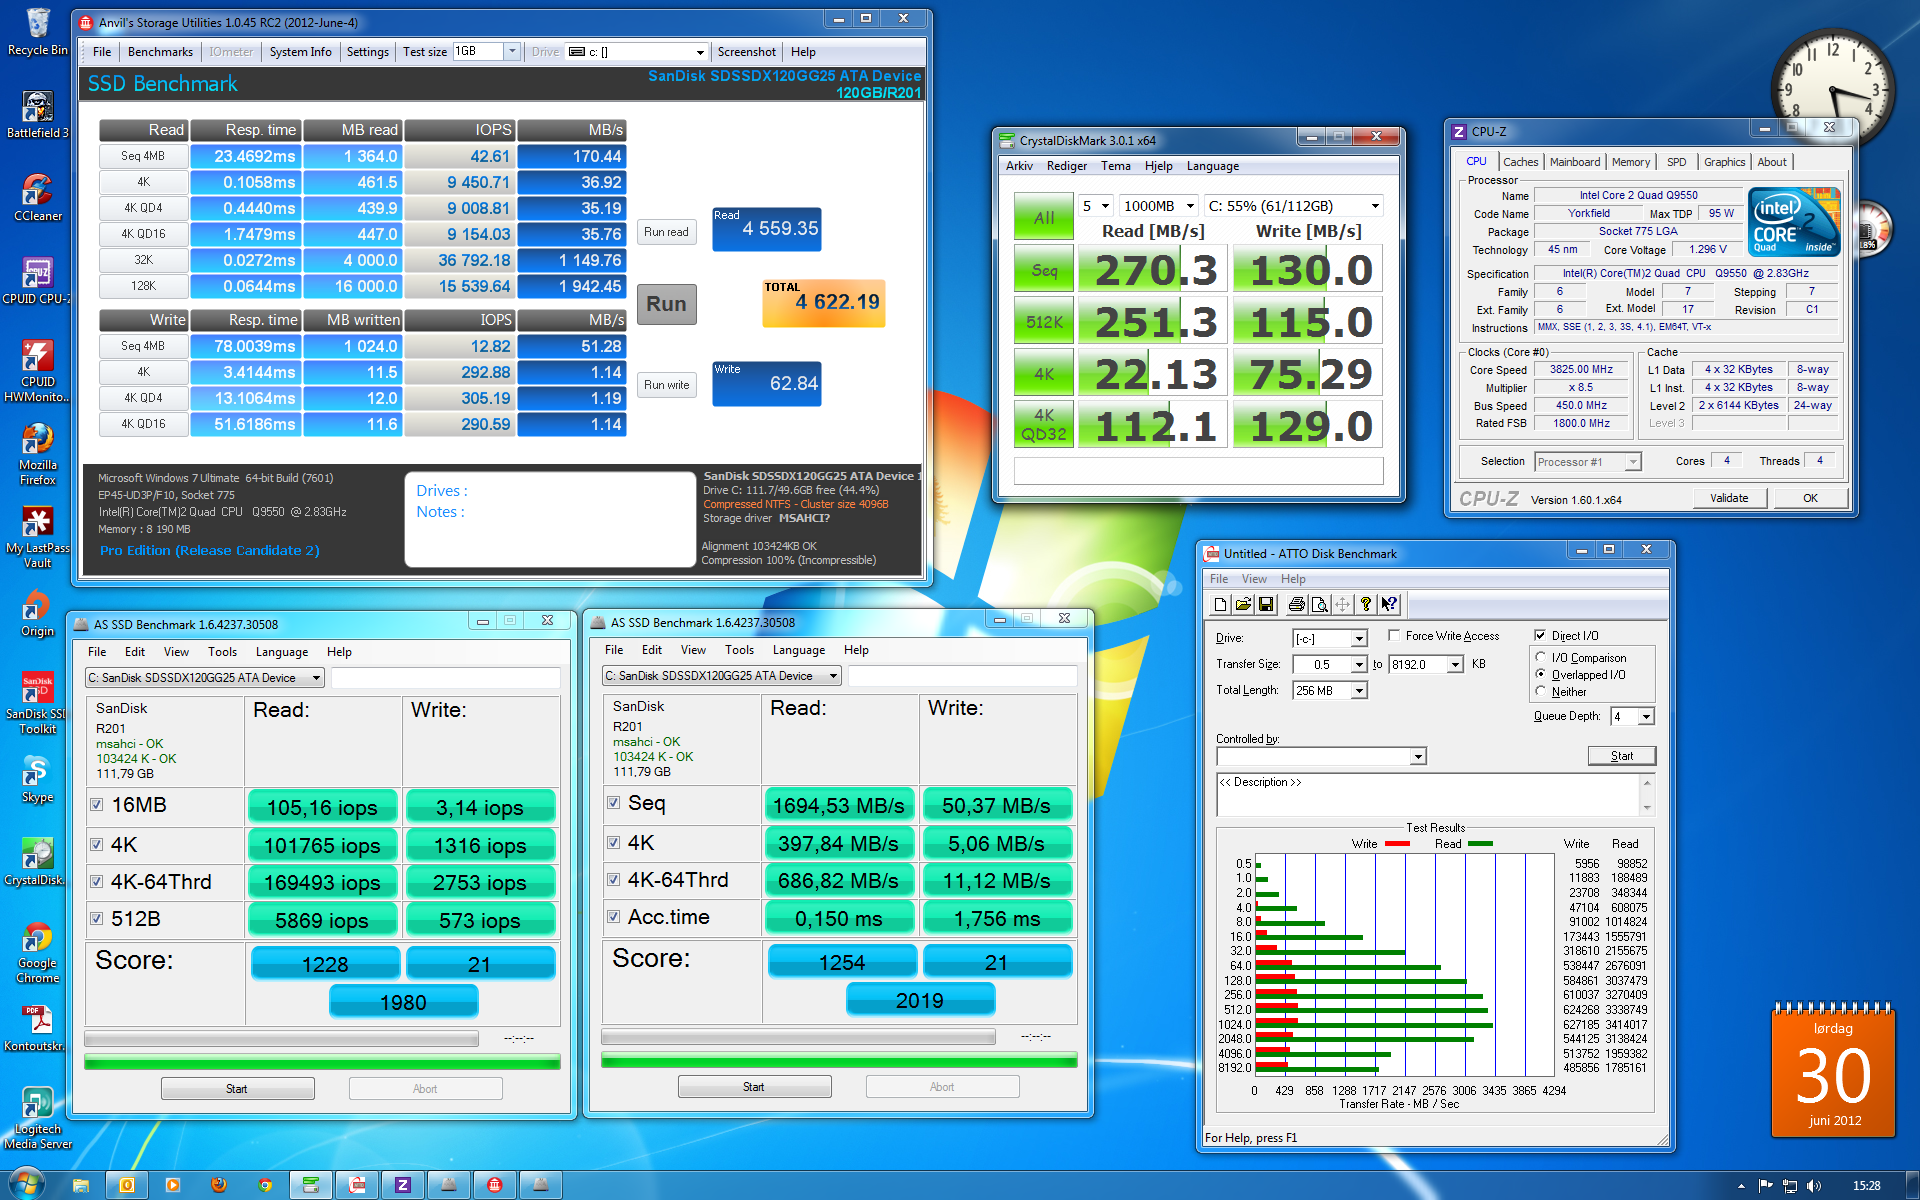Open My LastPass Vault desktop icon
Viewport: 1920px width, 1200px height.
[x=38, y=537]
